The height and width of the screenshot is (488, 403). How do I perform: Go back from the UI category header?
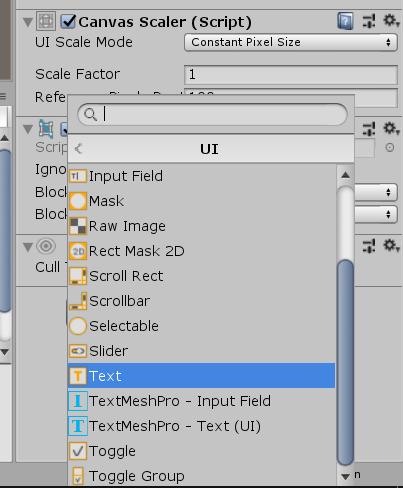coord(79,149)
